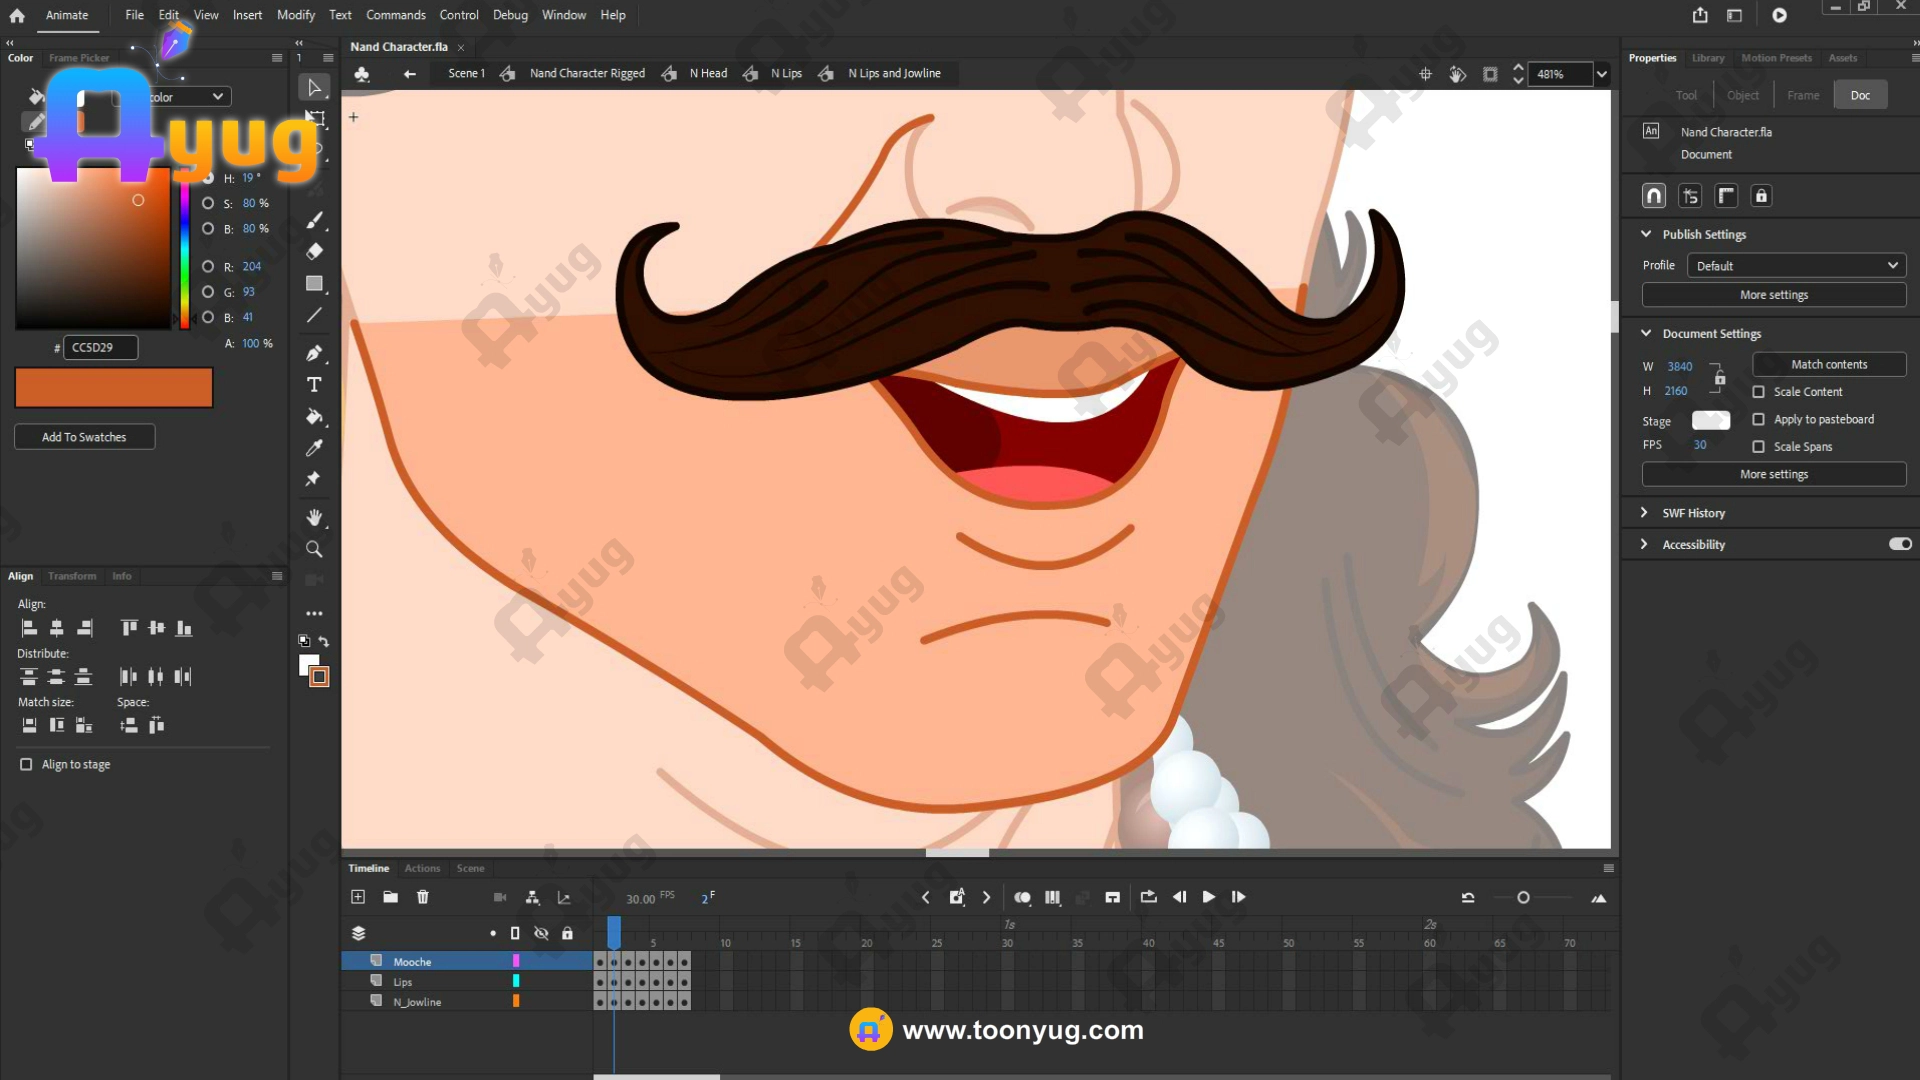Click the orange color preview swatch
The height and width of the screenshot is (1080, 1920).
point(113,387)
